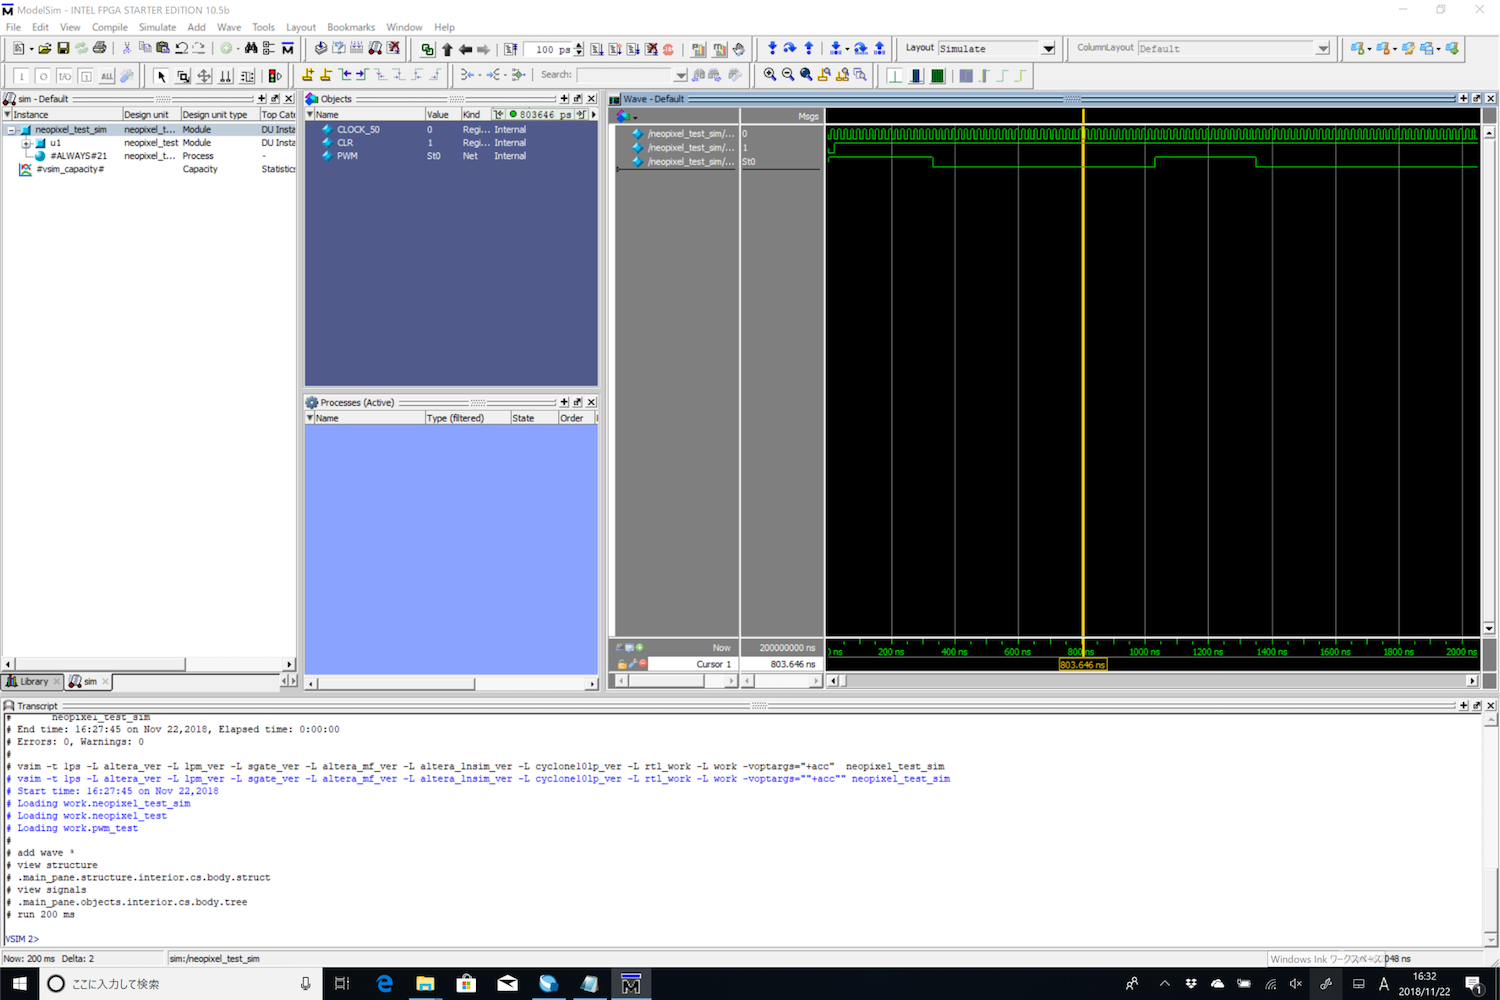Image resolution: width=1500 pixels, height=1000 pixels.
Task: Select the arrow Select Mode tool
Action: coord(161,76)
